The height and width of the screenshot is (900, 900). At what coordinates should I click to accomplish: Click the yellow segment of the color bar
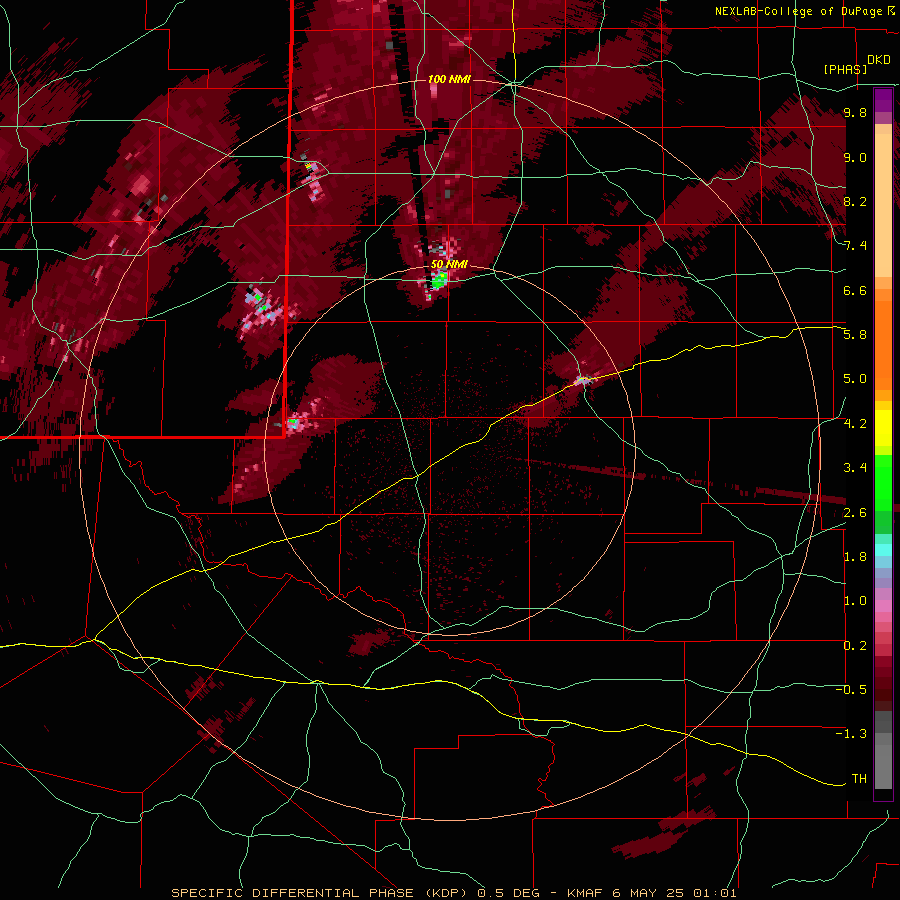point(883,428)
